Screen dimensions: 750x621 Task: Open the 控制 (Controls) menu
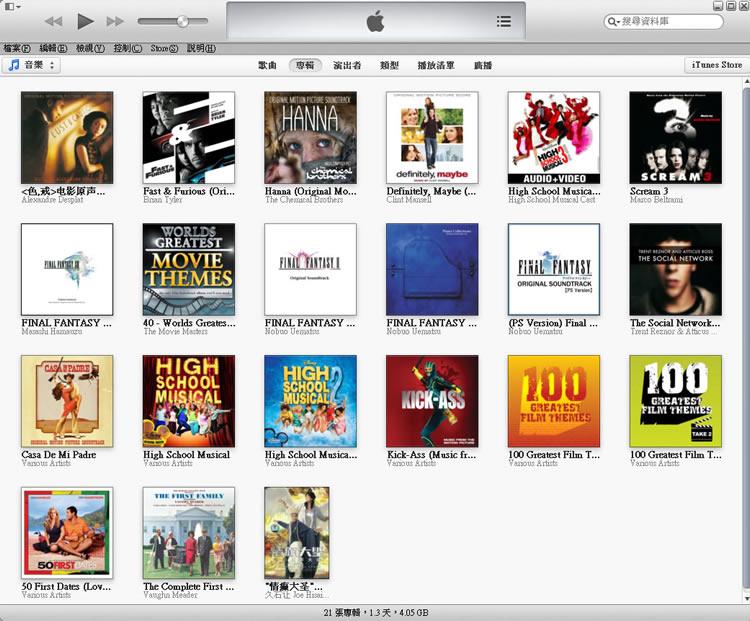(128, 48)
